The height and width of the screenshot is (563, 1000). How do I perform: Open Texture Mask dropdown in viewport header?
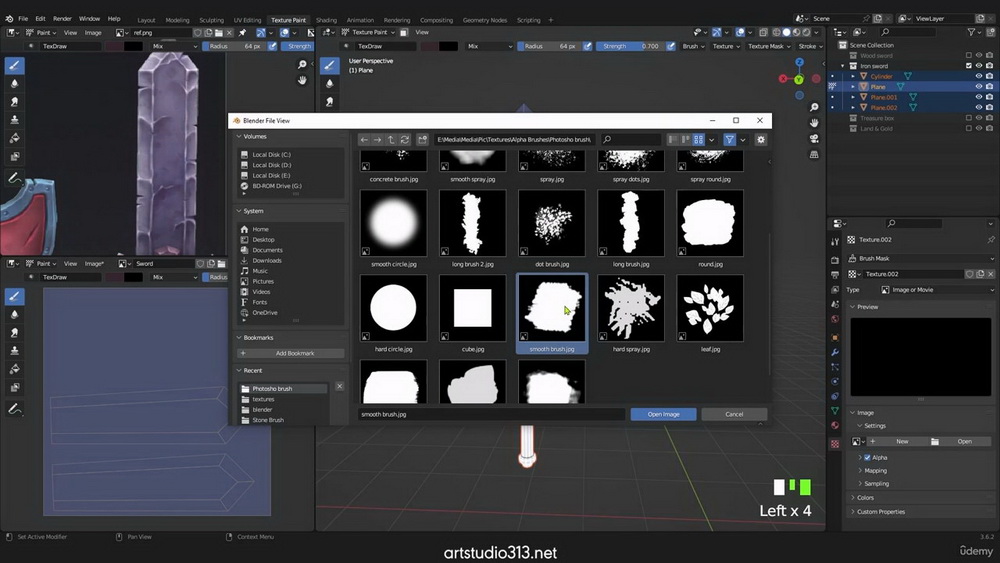coord(769,46)
